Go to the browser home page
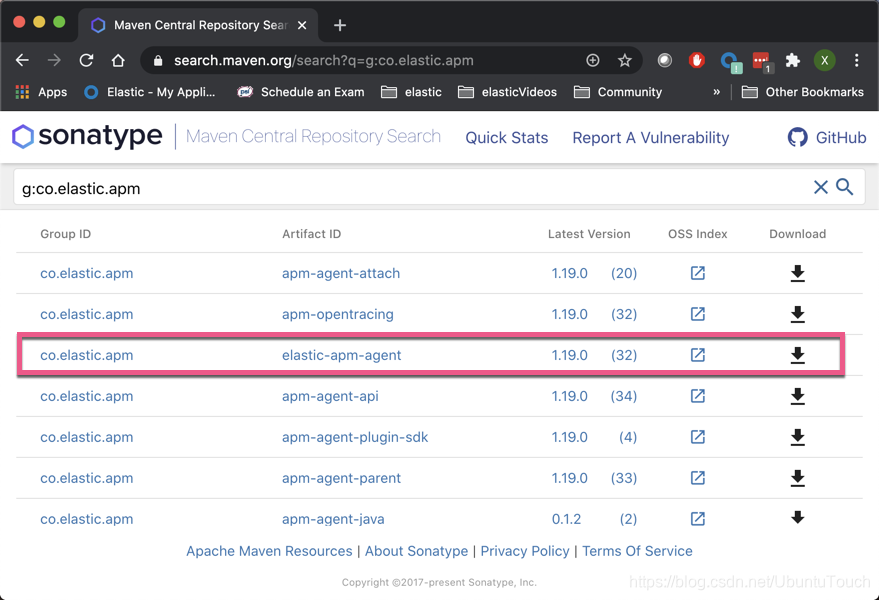879x600 pixels. click(x=118, y=60)
